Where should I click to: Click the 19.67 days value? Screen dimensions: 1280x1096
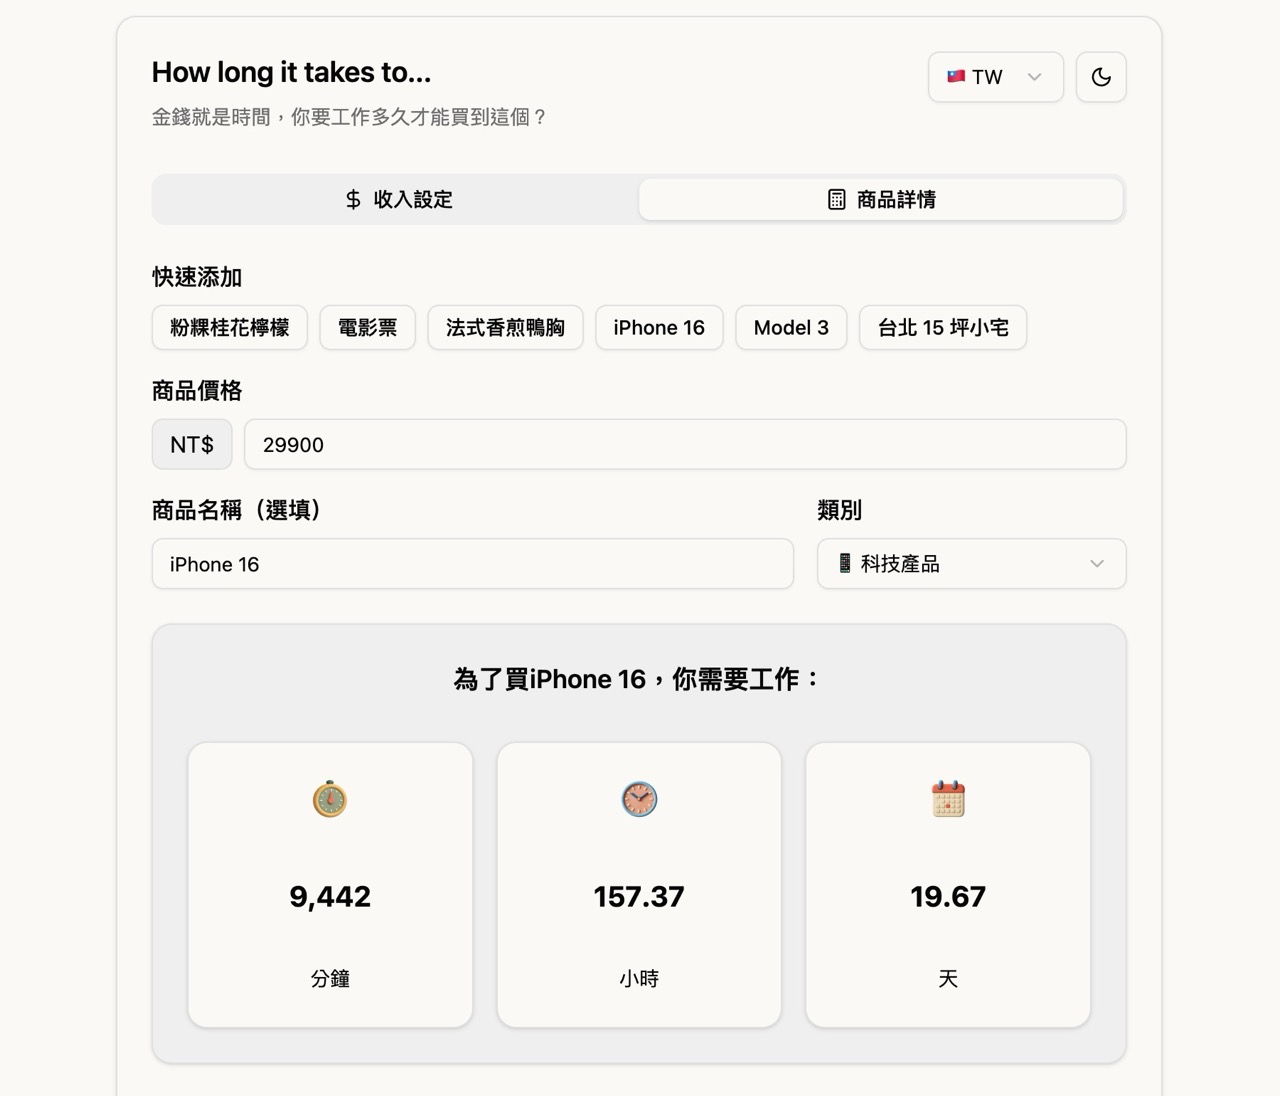coord(948,897)
